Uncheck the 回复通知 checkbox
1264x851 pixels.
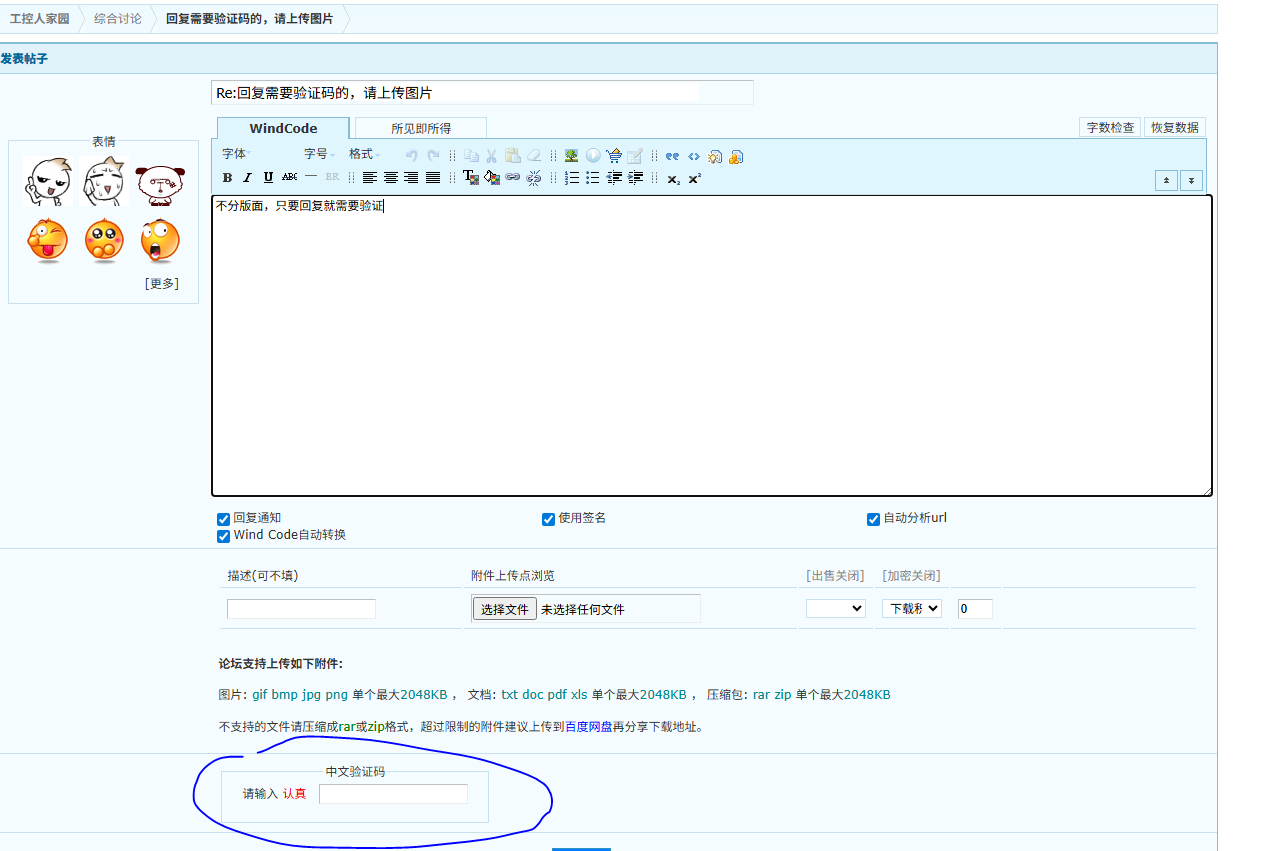tap(224, 519)
